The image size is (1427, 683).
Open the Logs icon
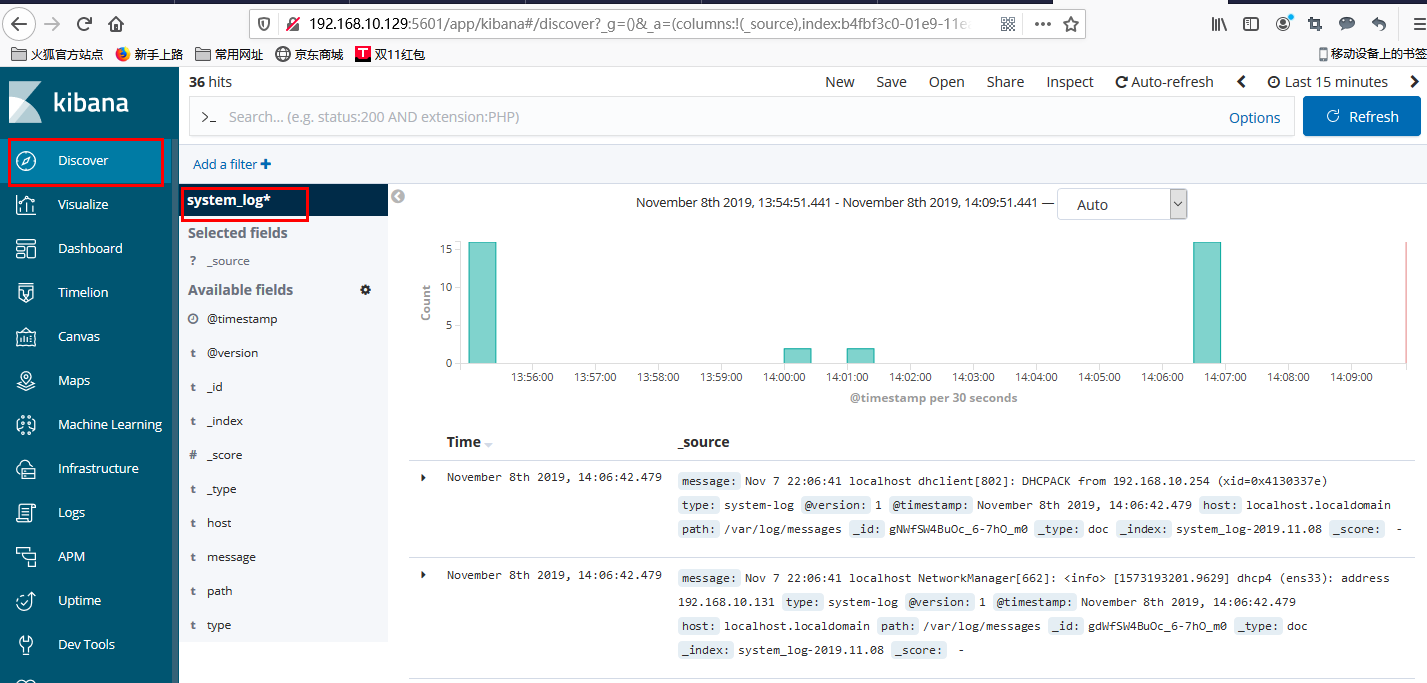point(27,513)
